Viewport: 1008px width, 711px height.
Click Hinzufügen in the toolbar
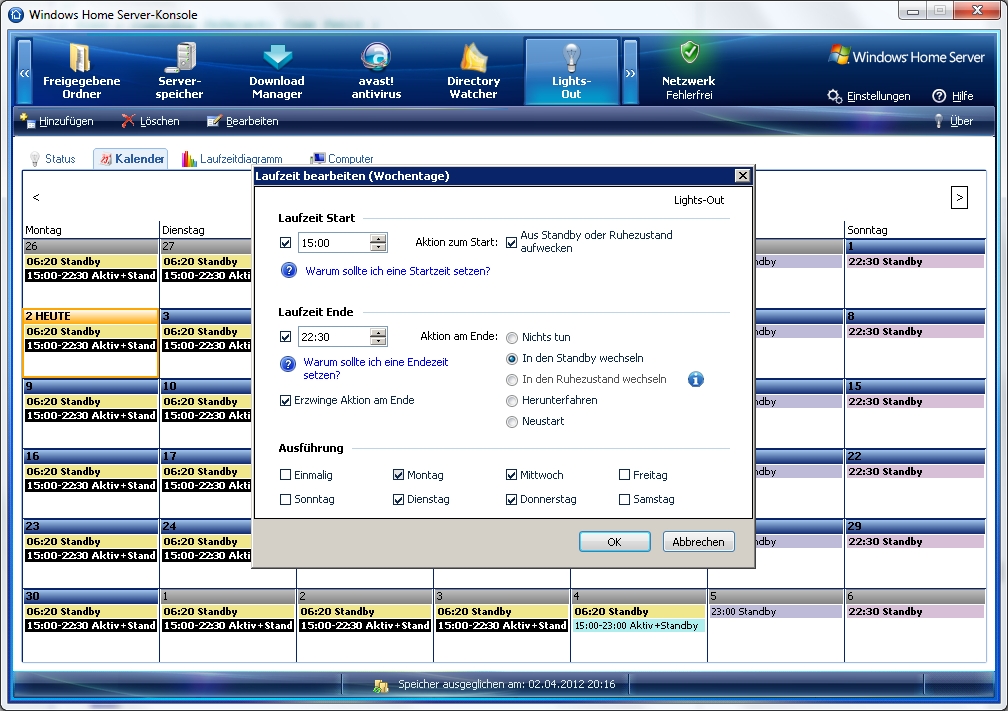[x=57, y=121]
